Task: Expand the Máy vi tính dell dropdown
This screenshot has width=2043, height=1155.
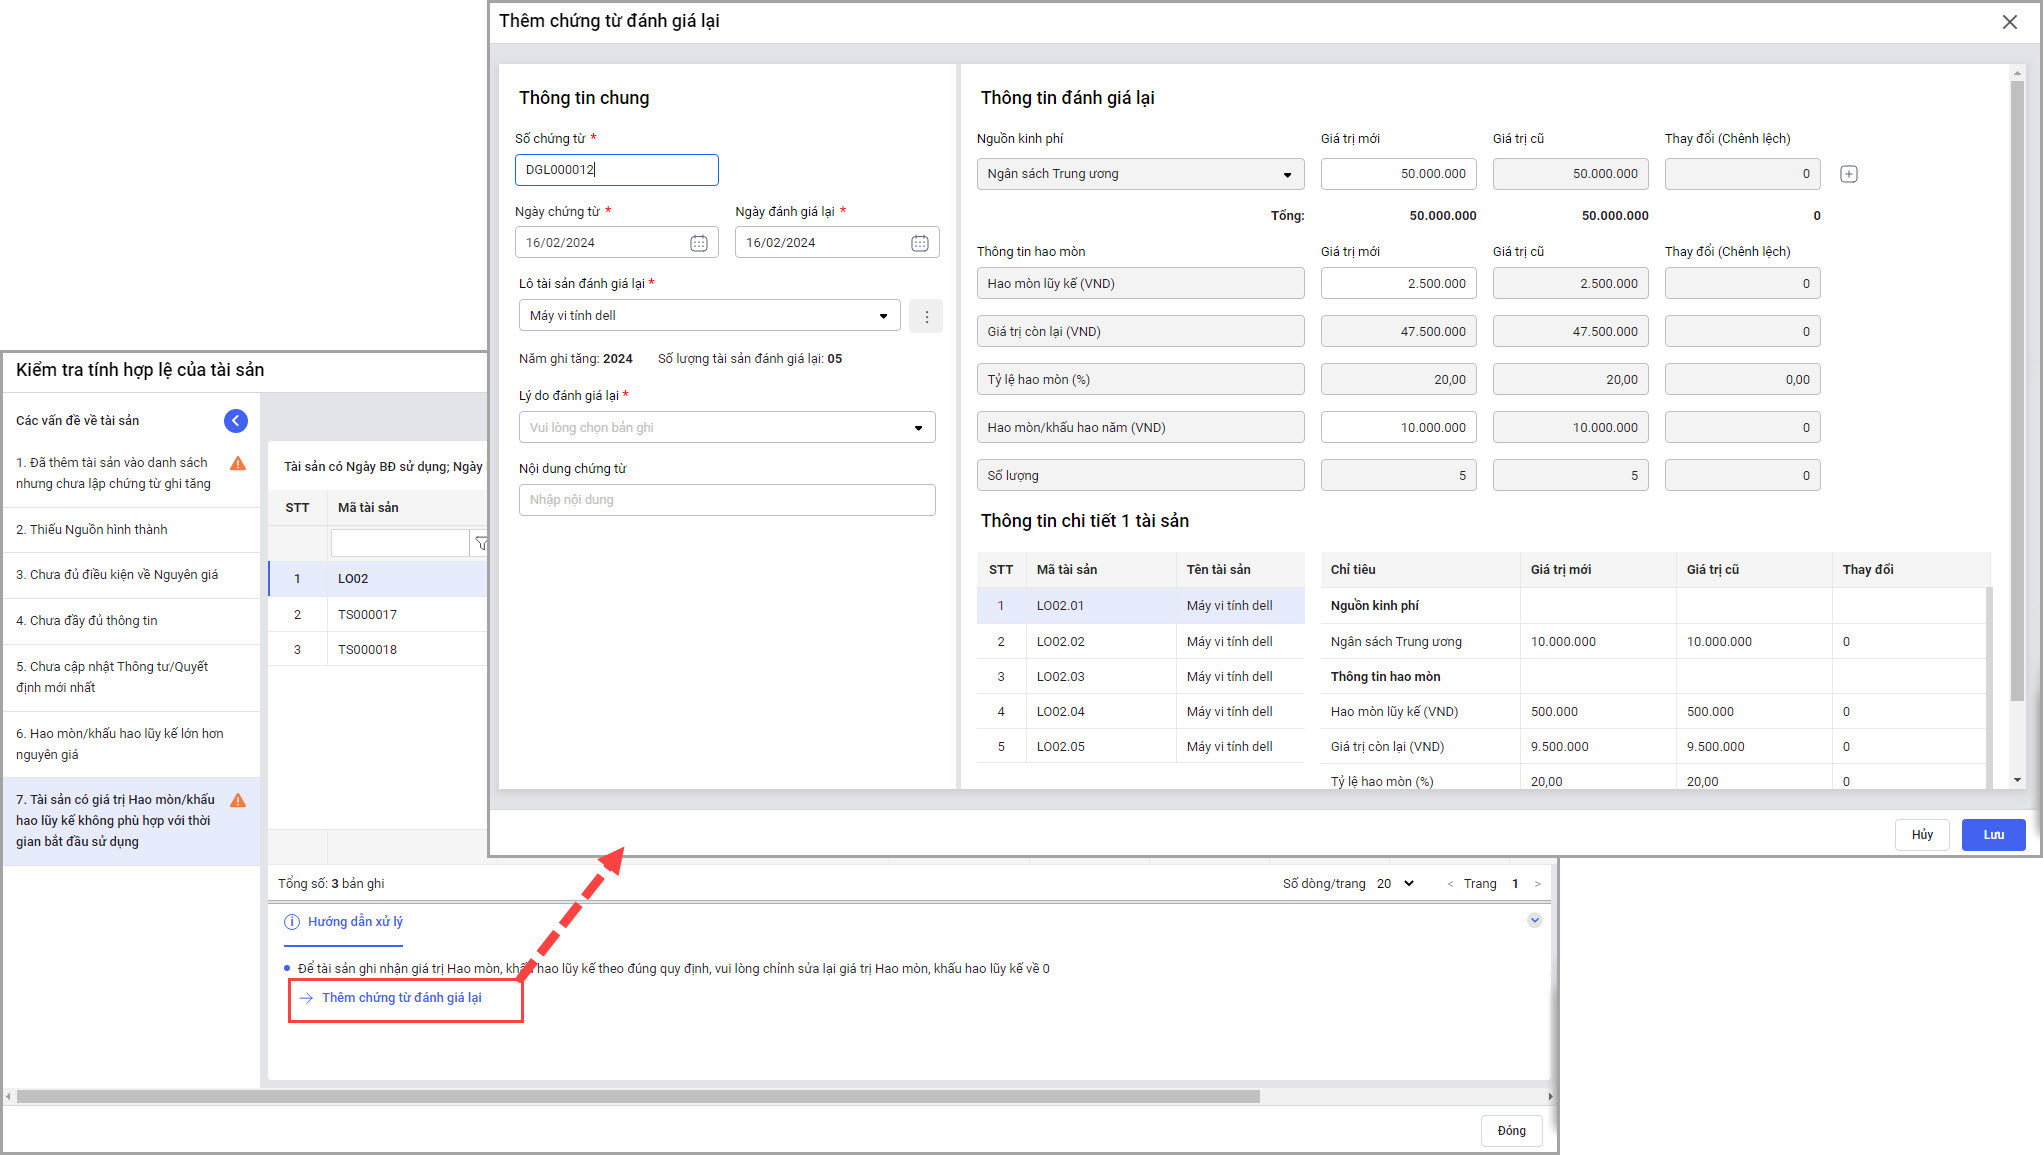Action: 882,316
